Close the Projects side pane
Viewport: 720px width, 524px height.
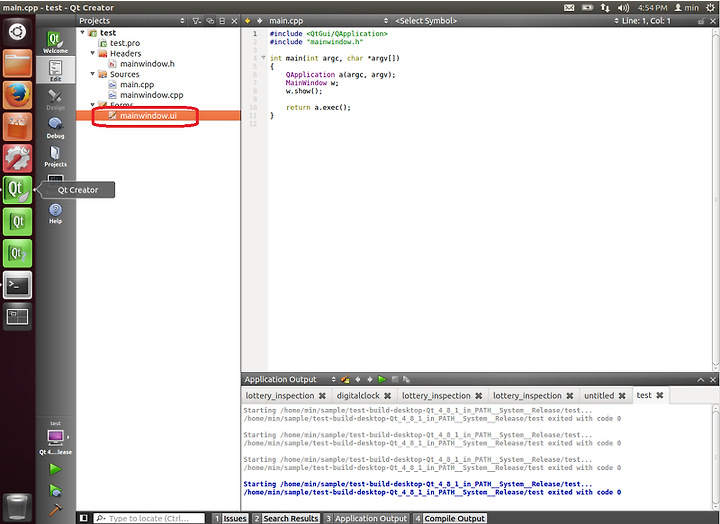pyautogui.click(x=234, y=21)
